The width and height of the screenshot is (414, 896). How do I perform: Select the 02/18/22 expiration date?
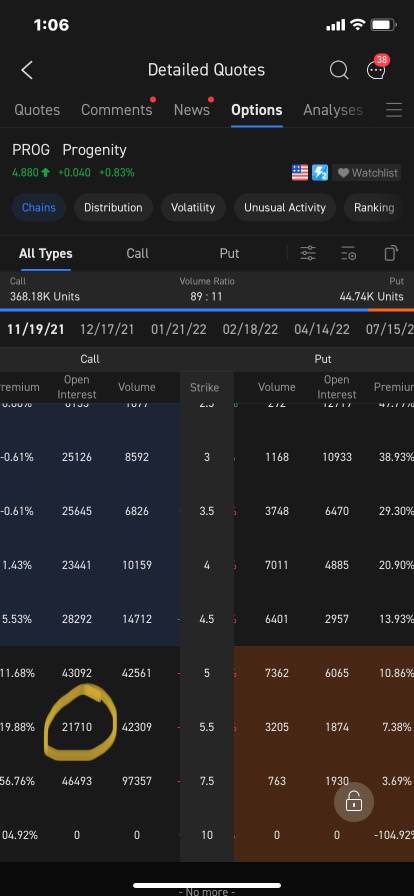pos(250,329)
